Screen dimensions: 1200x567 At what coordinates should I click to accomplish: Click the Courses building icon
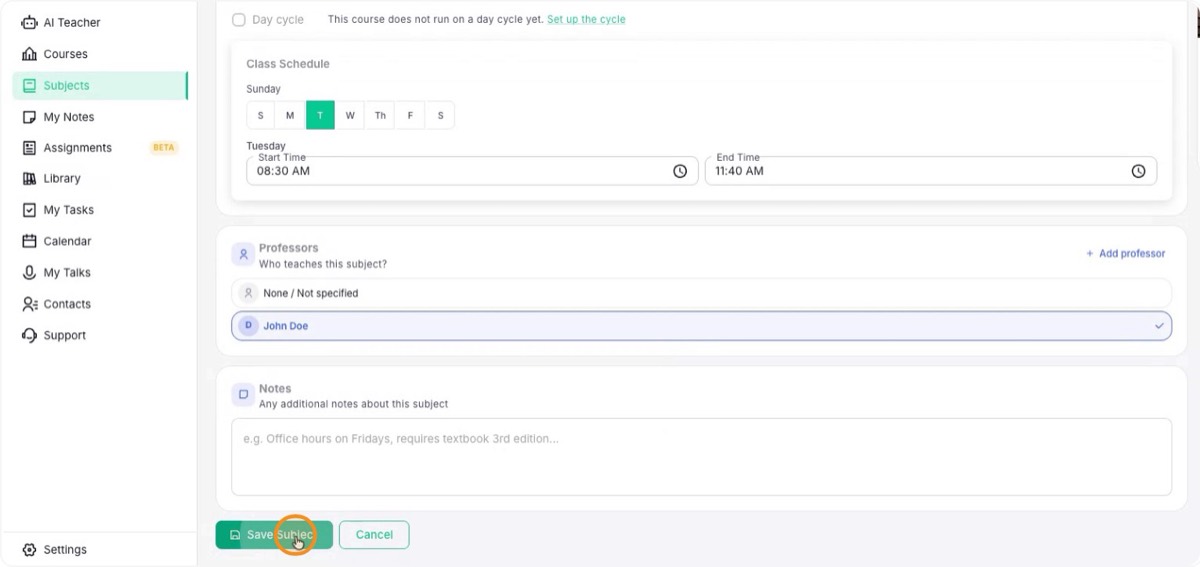[x=29, y=54]
